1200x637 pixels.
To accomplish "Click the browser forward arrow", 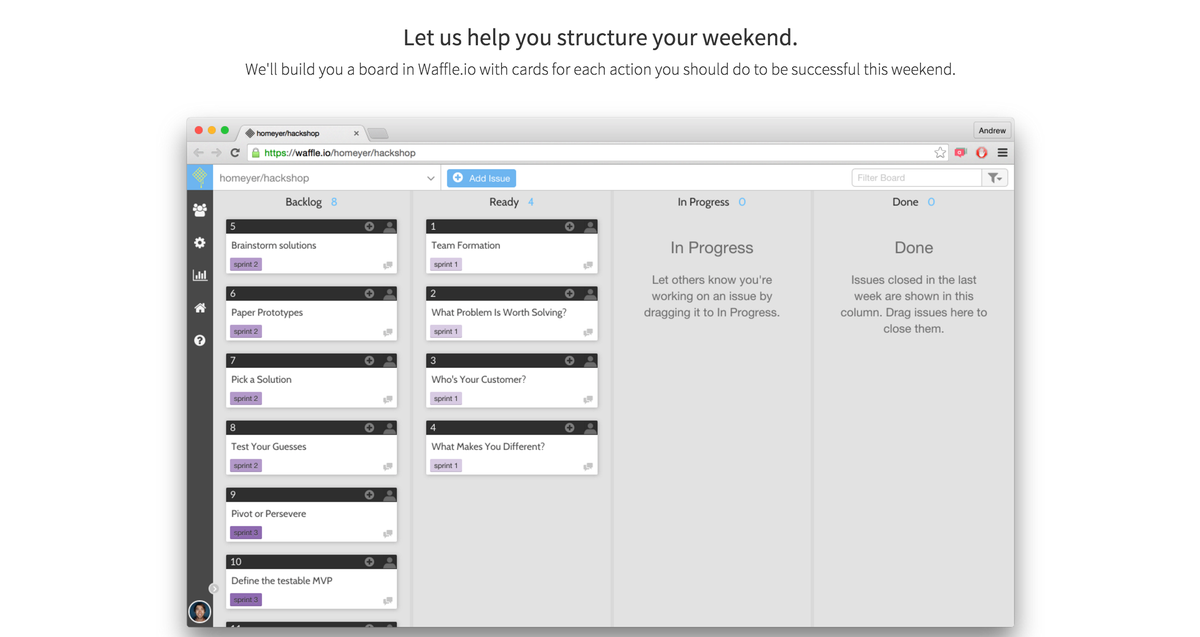I will click(x=216, y=153).
